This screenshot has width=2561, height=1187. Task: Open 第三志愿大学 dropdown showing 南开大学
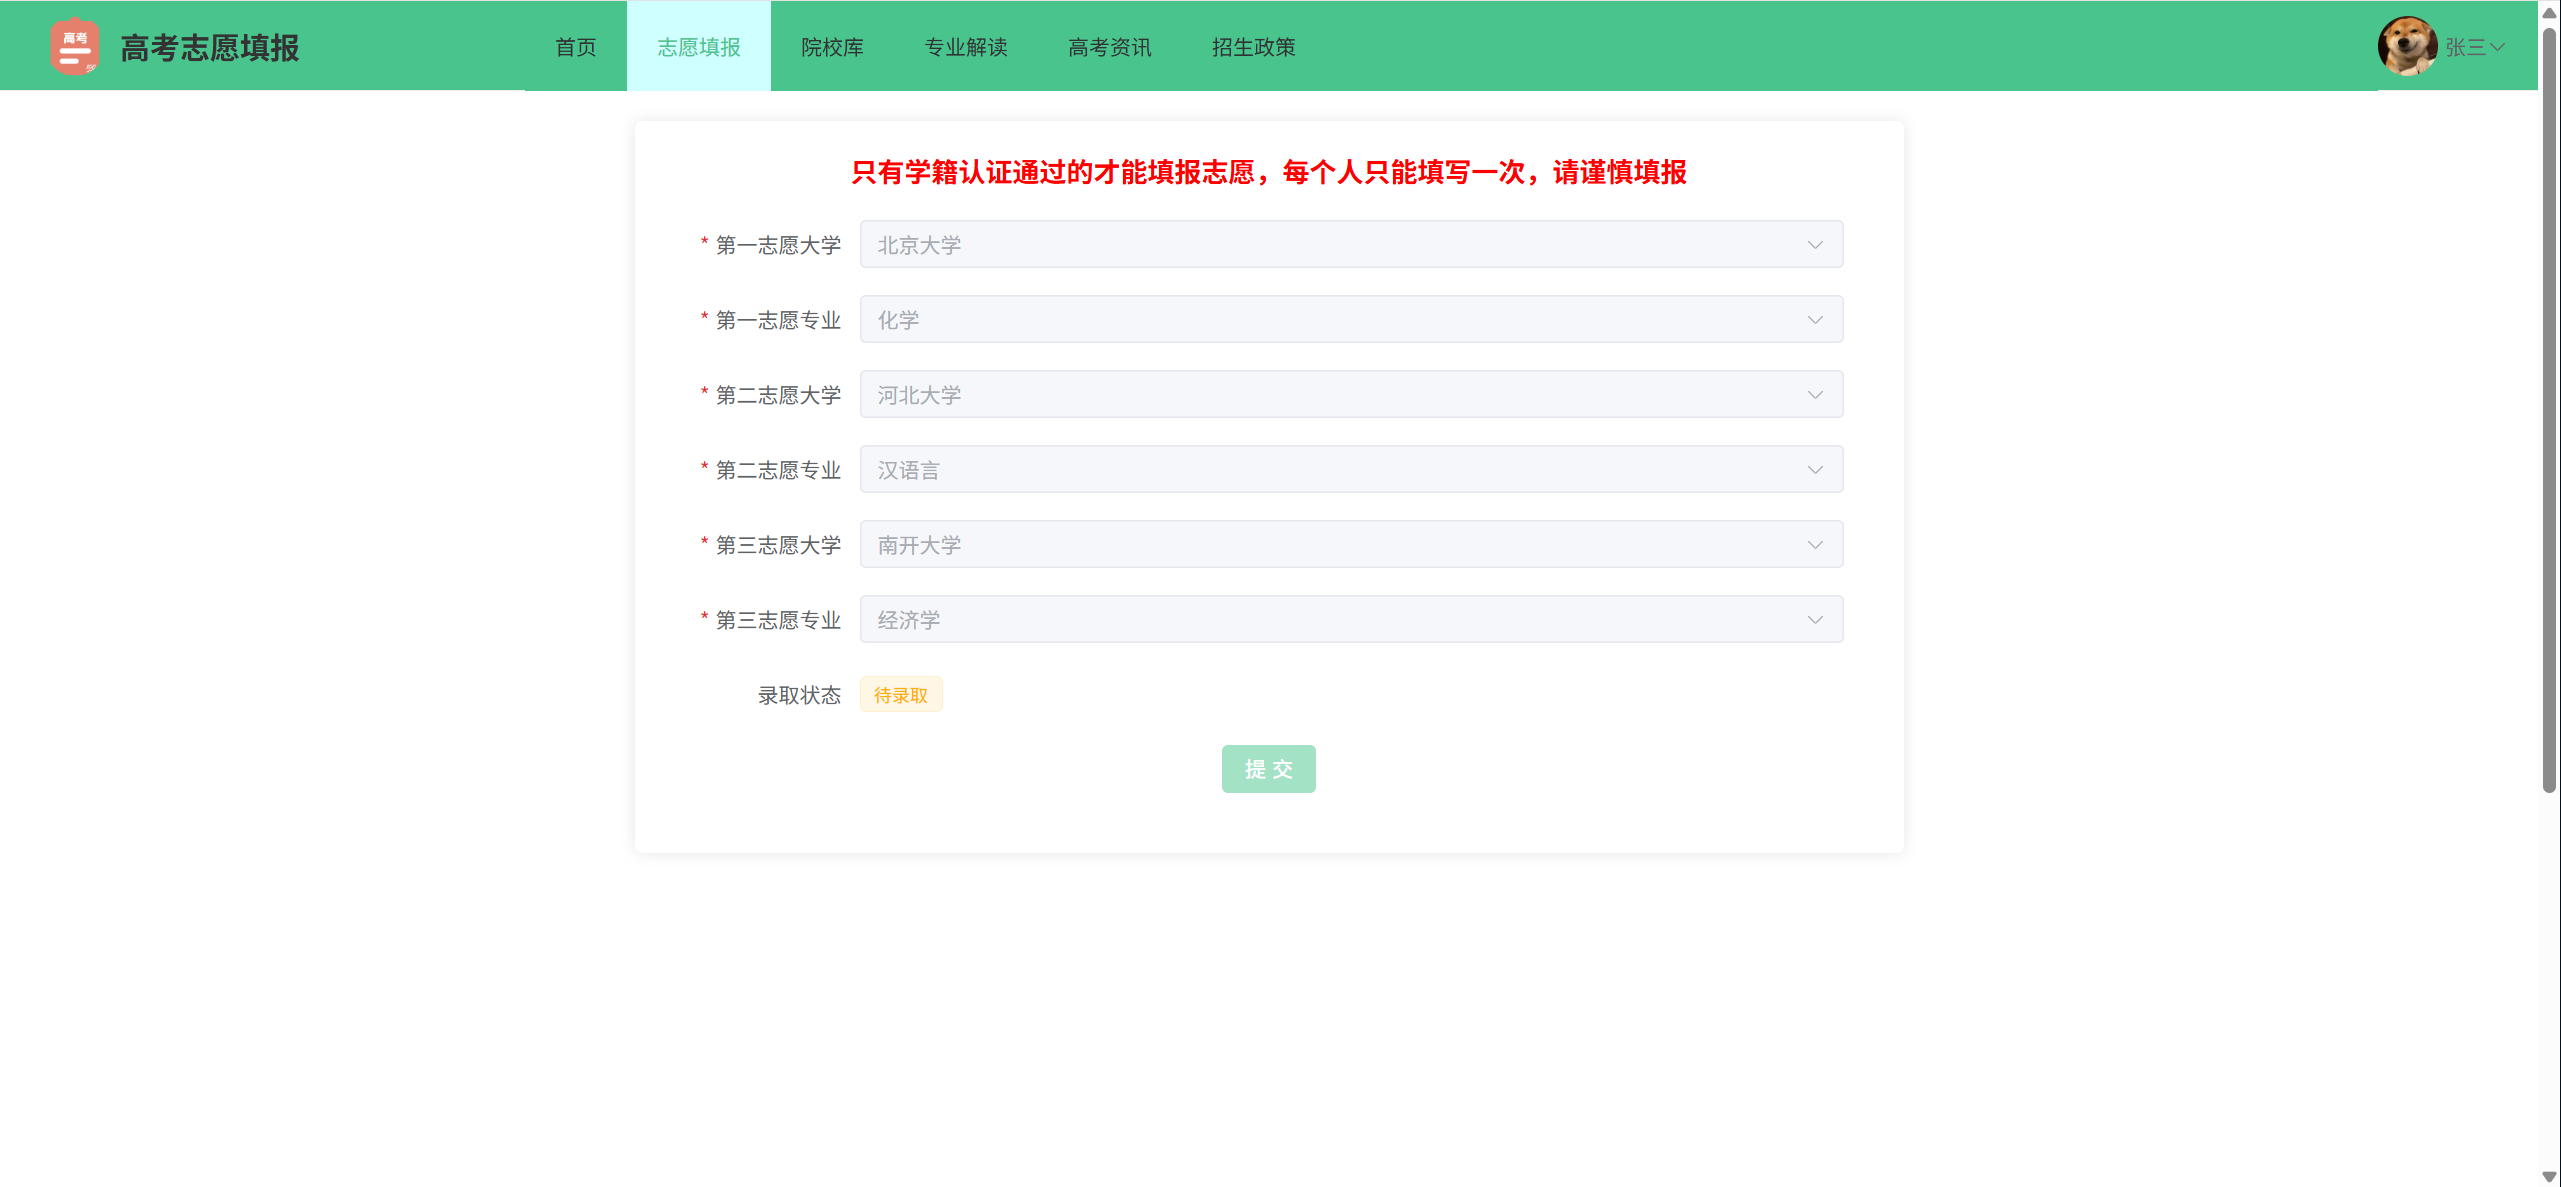coord(1350,545)
